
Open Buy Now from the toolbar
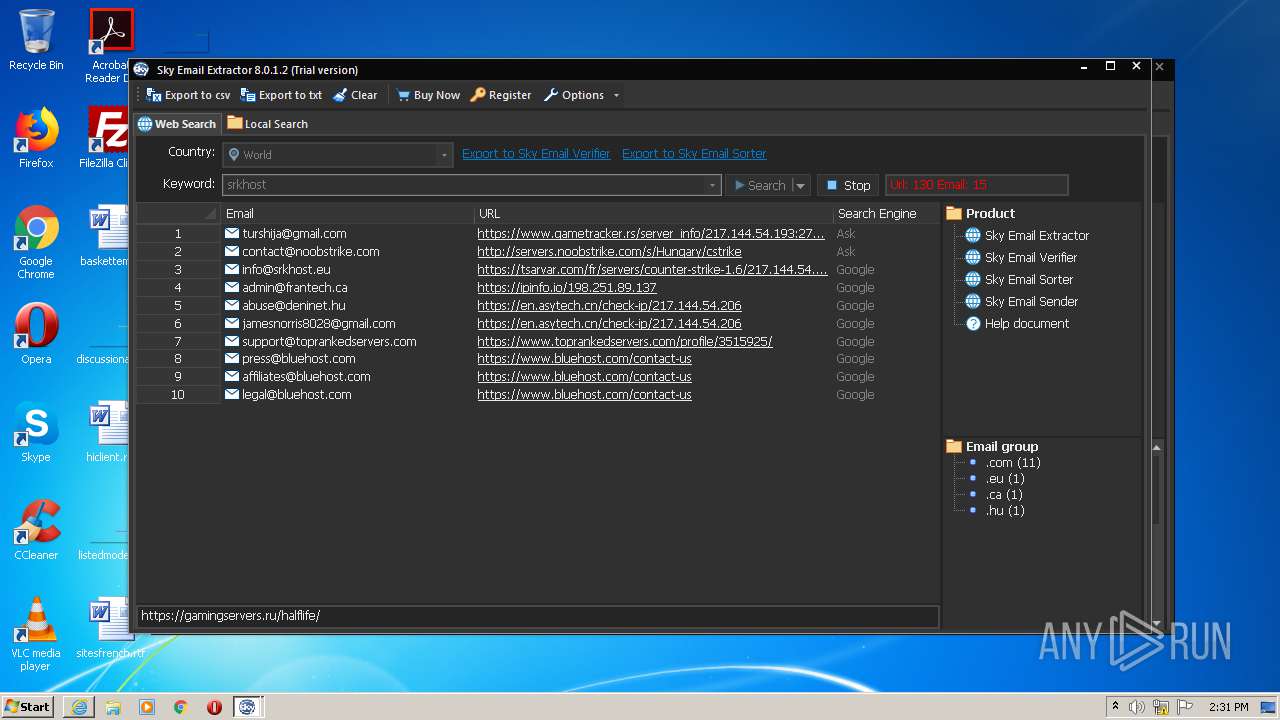coord(428,95)
